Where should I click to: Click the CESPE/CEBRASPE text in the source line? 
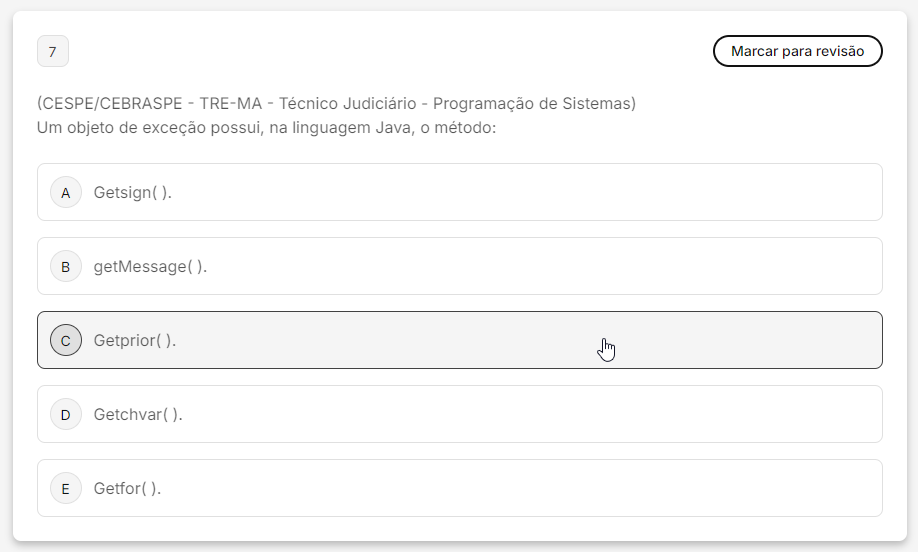pos(109,103)
